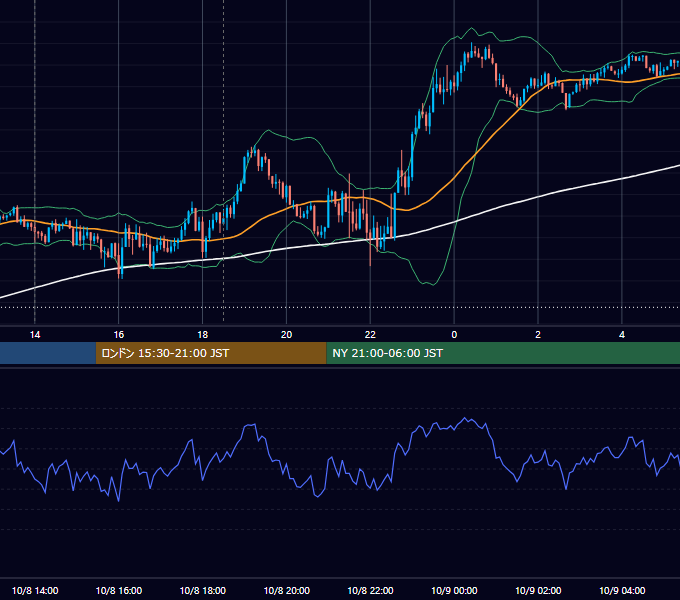Screen dimensions: 680x600
Task: Click the 10/8 18:00 date label
Action: click(203, 590)
